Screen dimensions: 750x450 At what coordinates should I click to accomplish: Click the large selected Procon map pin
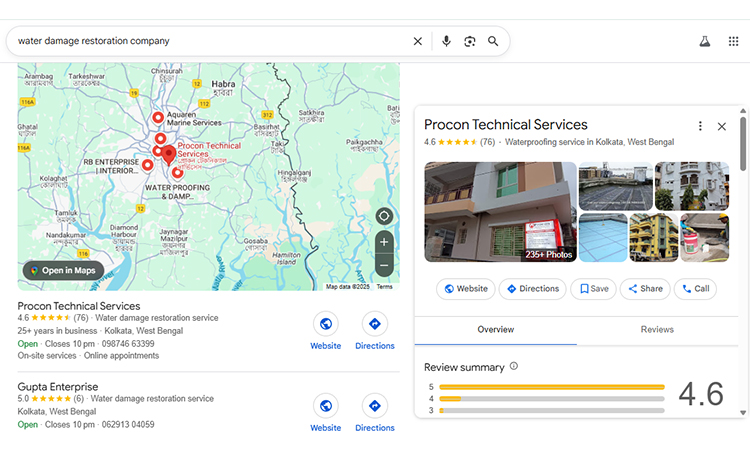pos(168,155)
